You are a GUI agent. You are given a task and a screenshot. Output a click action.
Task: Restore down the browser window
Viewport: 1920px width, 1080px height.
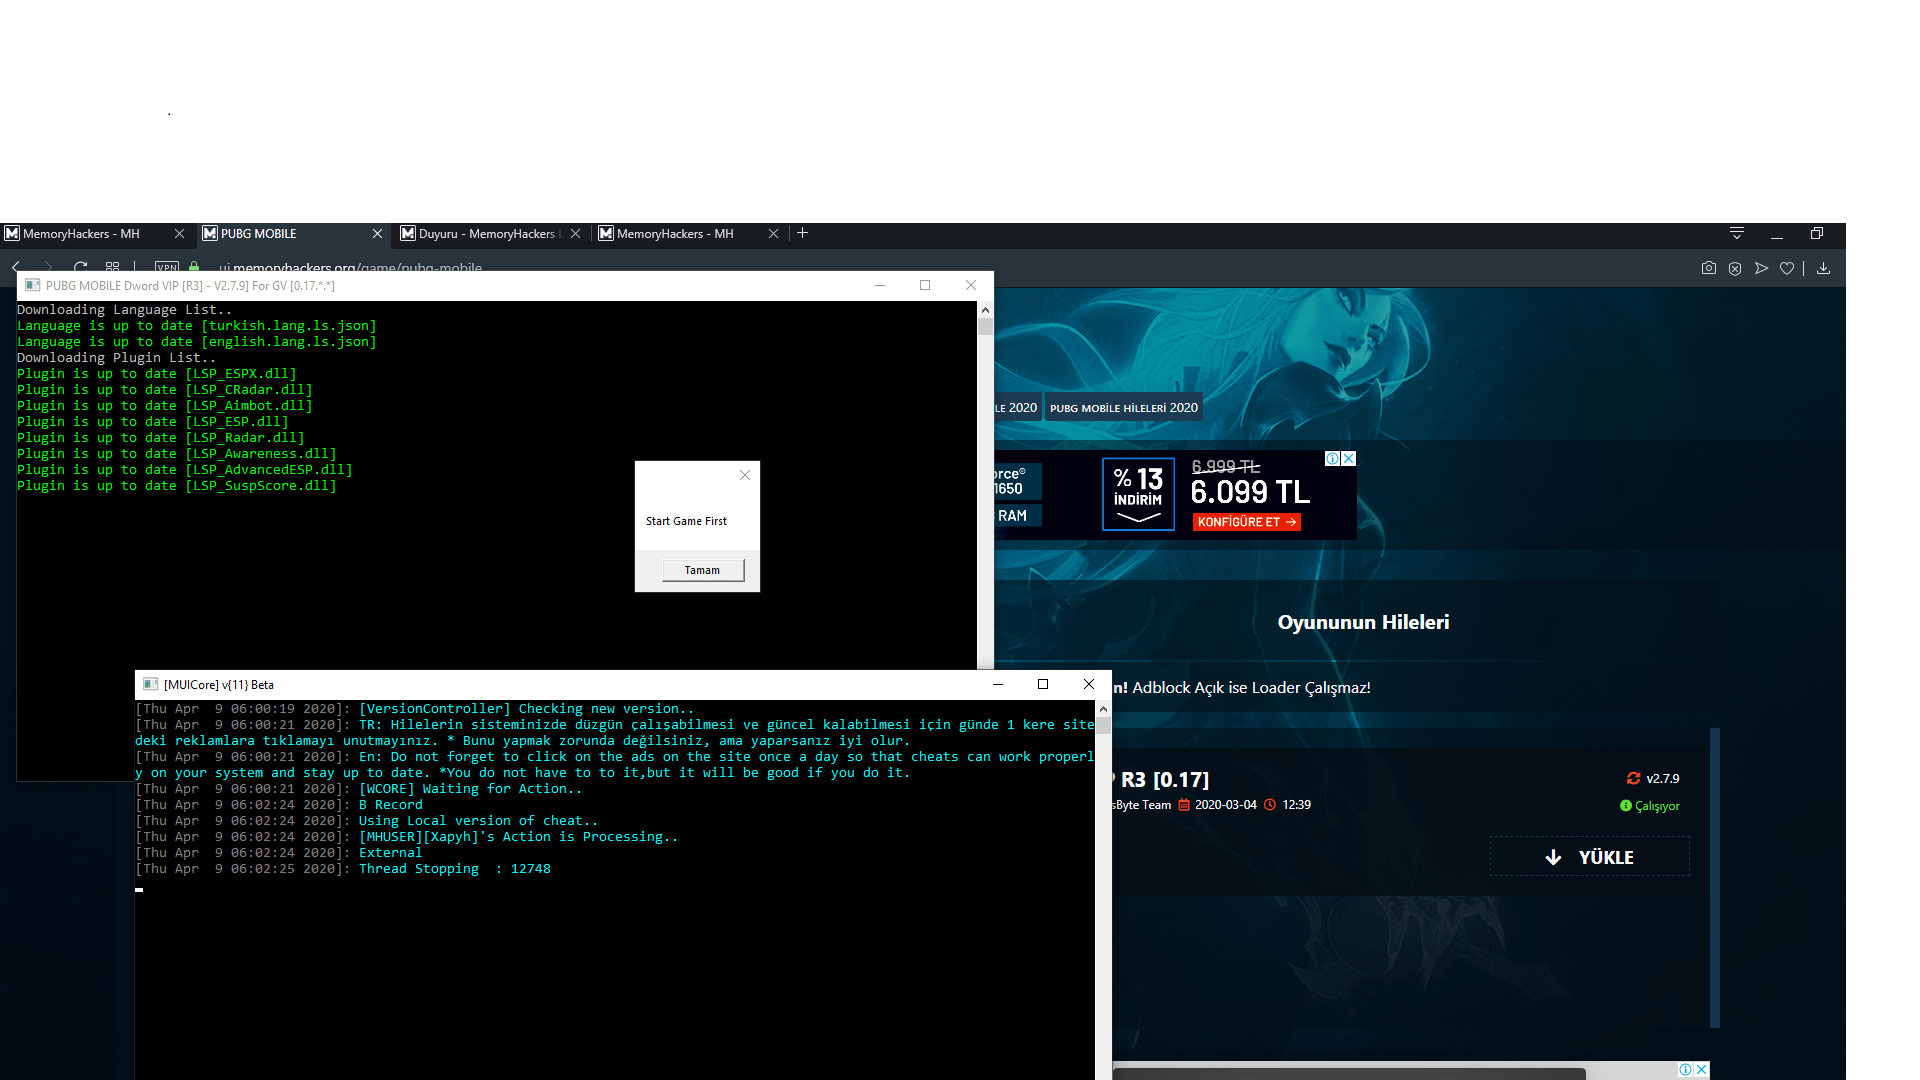1817,233
